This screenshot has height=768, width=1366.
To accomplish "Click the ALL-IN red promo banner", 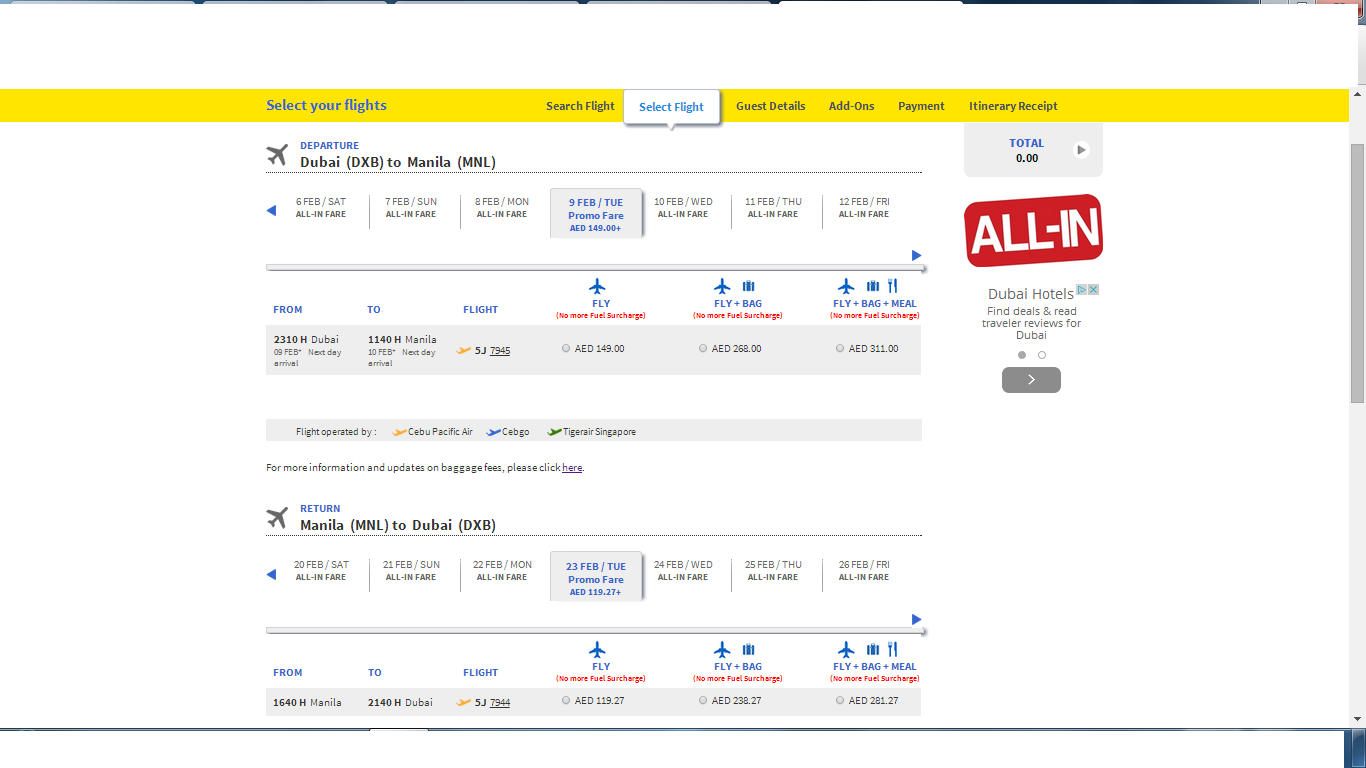I will coord(1033,230).
